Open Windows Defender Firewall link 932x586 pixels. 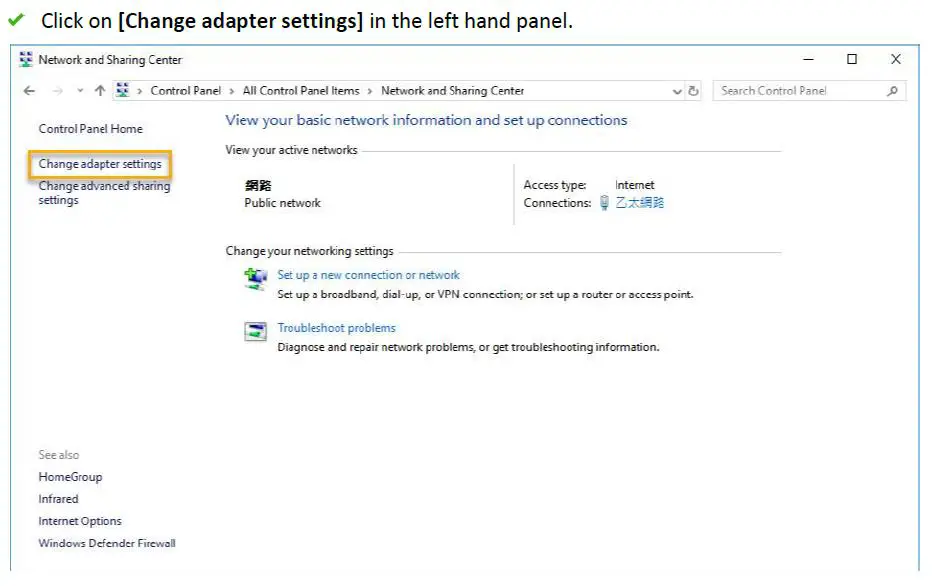(107, 543)
